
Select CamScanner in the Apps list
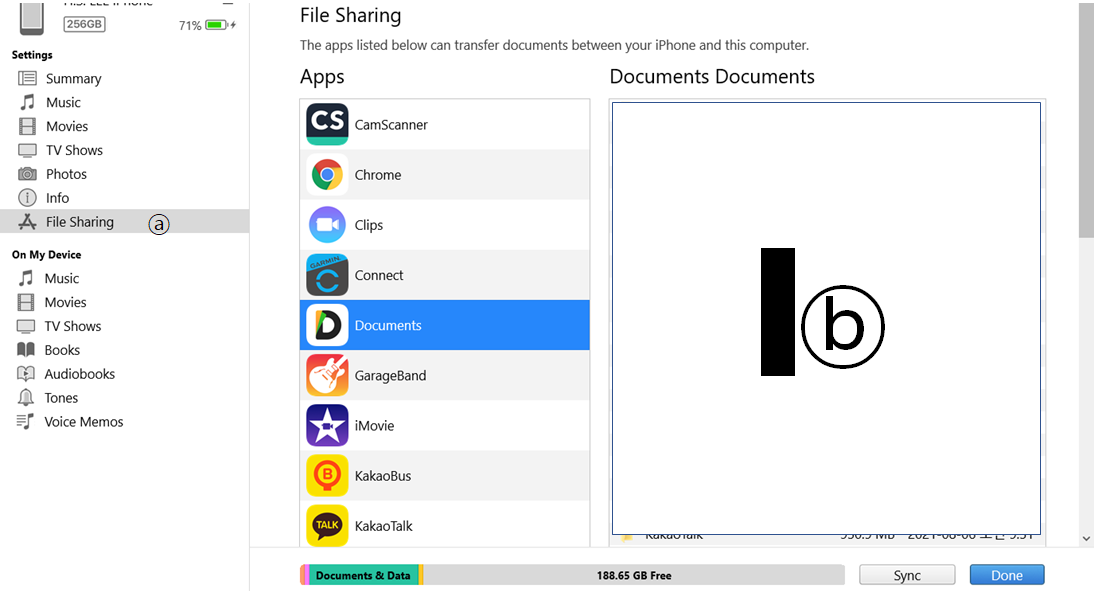point(444,124)
